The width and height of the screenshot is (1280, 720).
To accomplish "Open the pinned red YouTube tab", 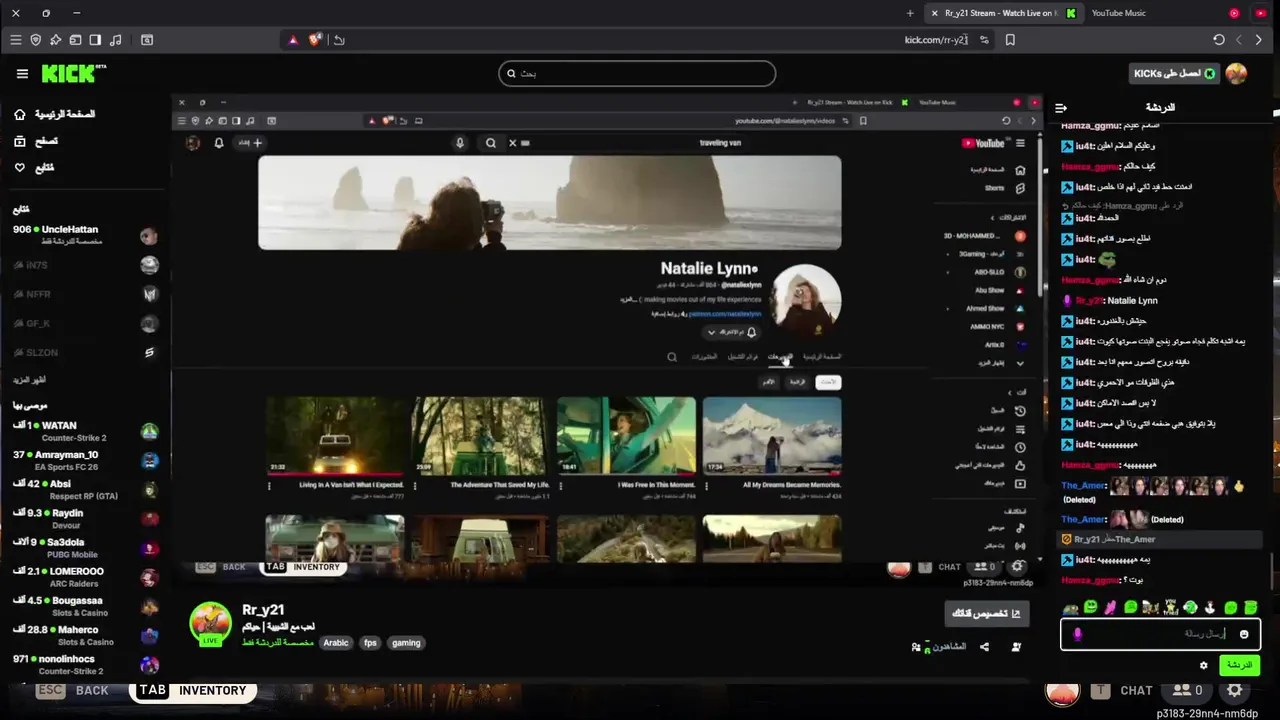I will tap(1260, 13).
